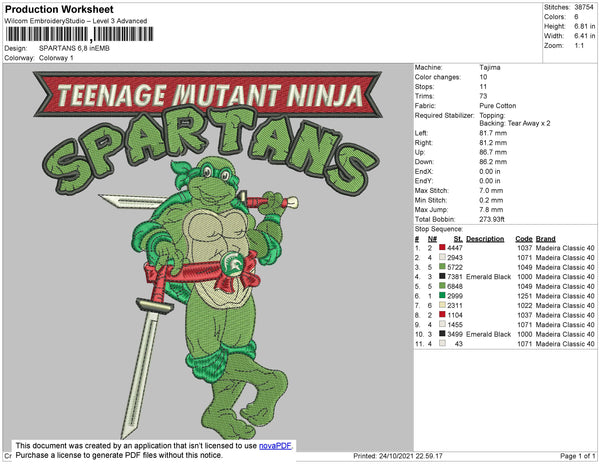Screen dimensions: 600x464
Task: Click the barcode under the Wilcom EmbroideryStudio line
Action: [79, 34]
